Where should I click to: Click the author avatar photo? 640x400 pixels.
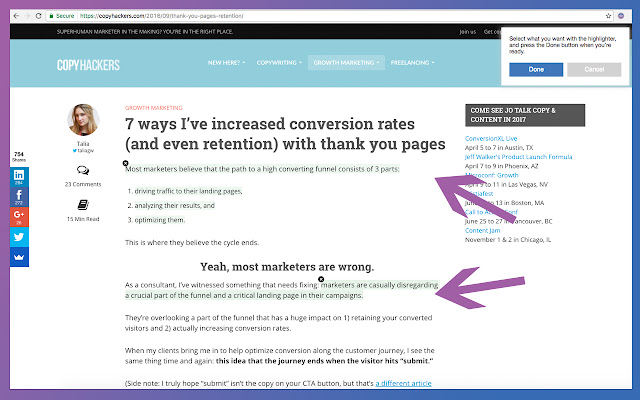pos(83,120)
